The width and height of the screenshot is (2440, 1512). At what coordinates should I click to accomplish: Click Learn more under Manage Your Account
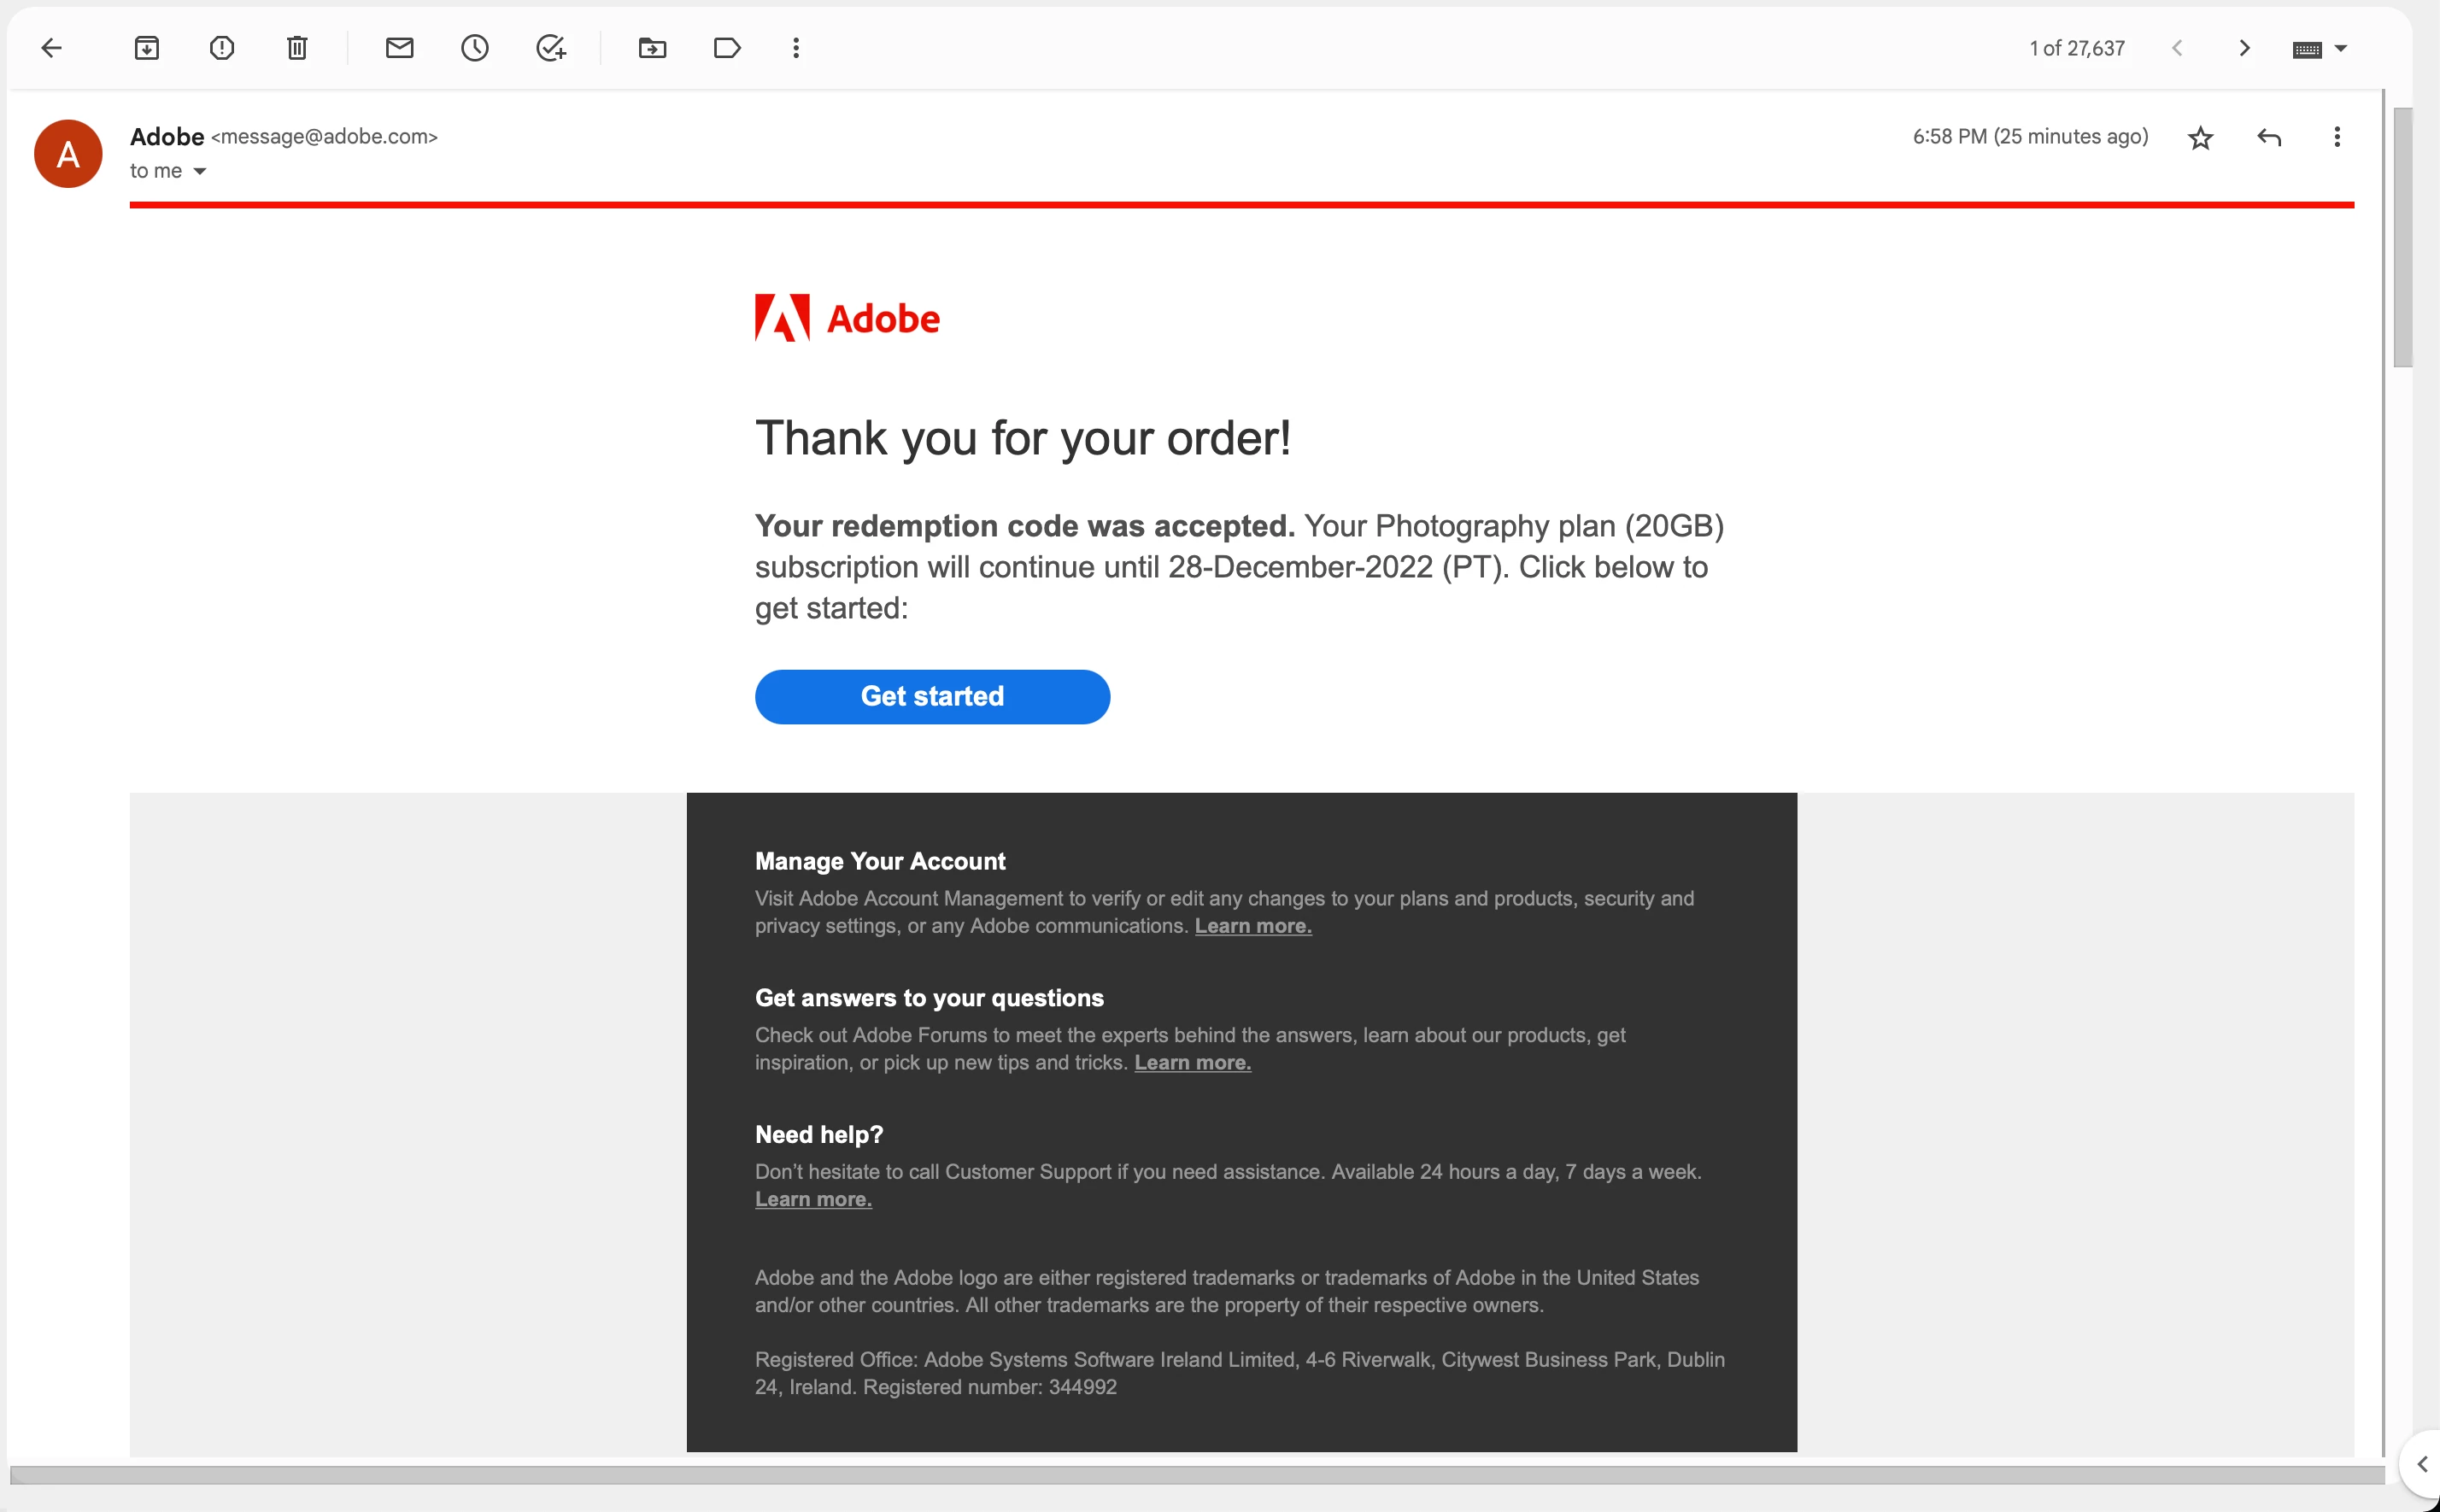(1252, 926)
